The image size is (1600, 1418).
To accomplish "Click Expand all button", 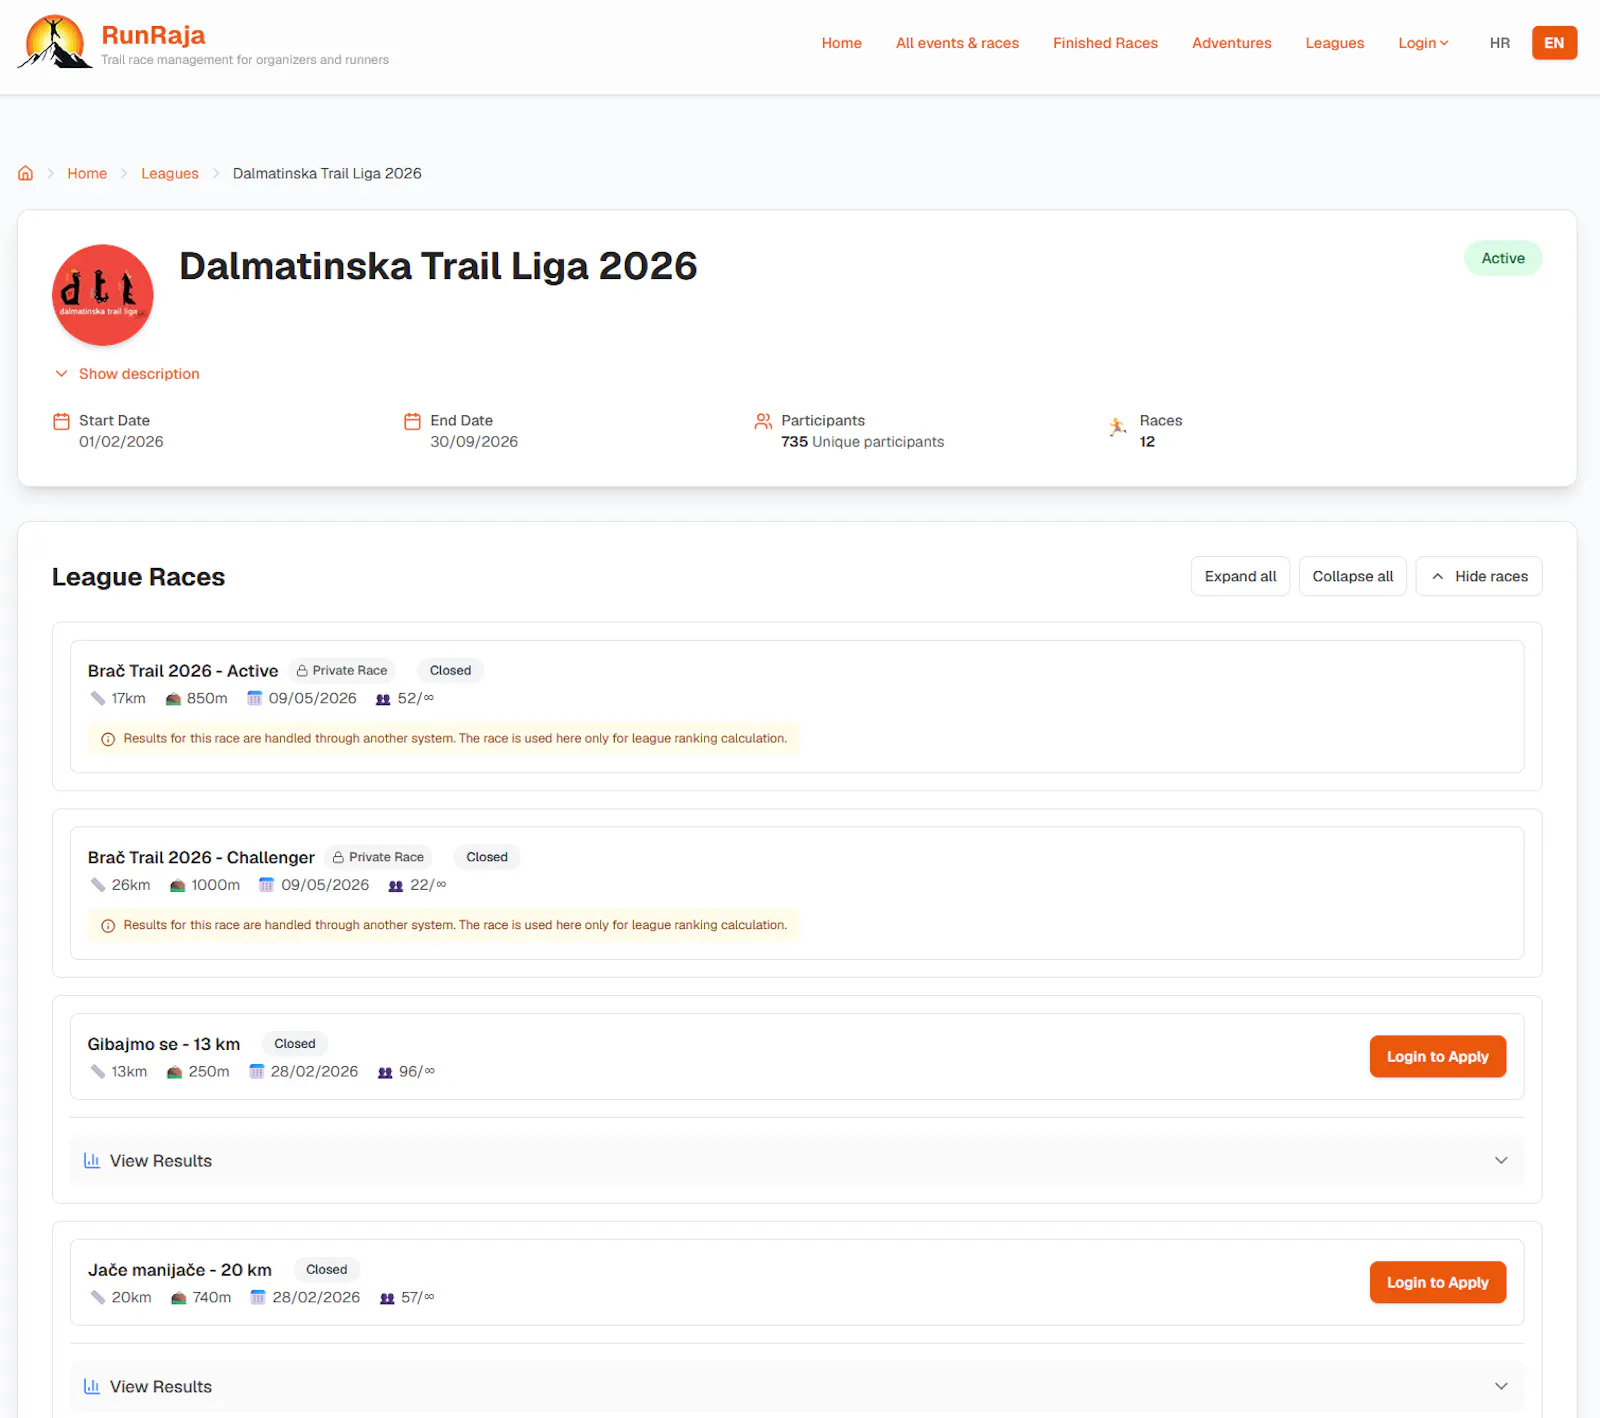I will (1240, 576).
